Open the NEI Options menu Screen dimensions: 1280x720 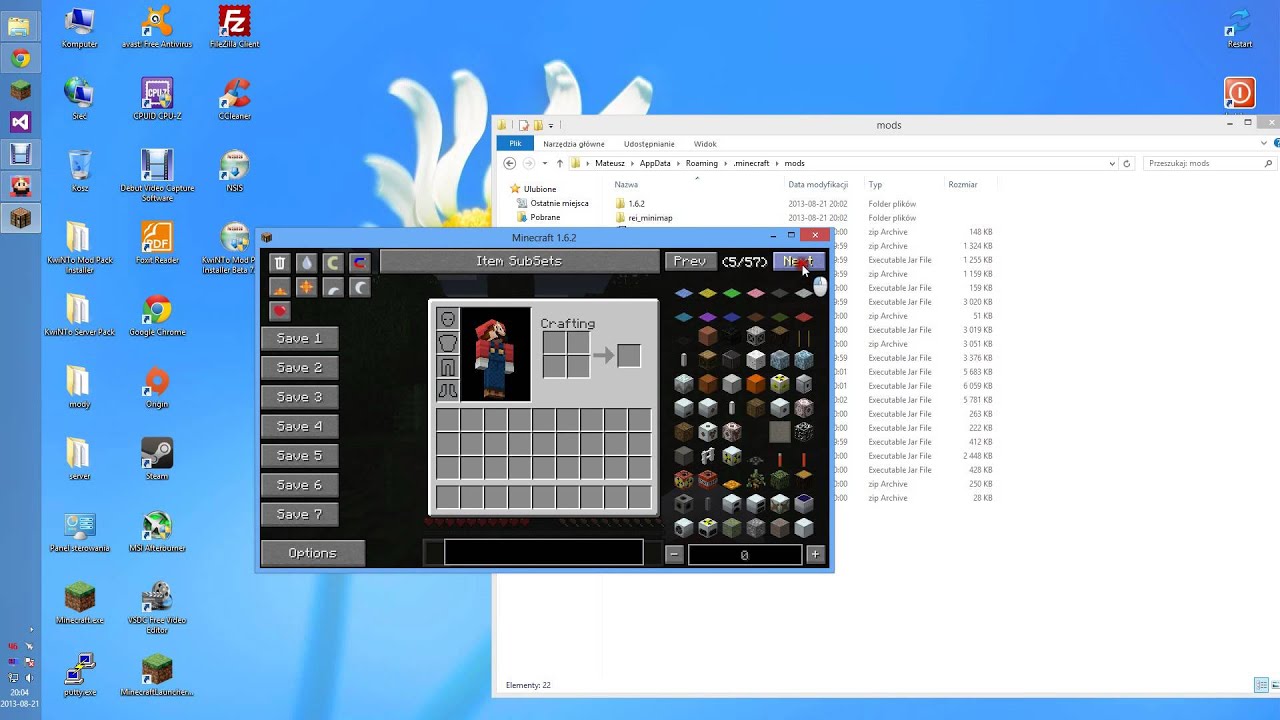(313, 553)
